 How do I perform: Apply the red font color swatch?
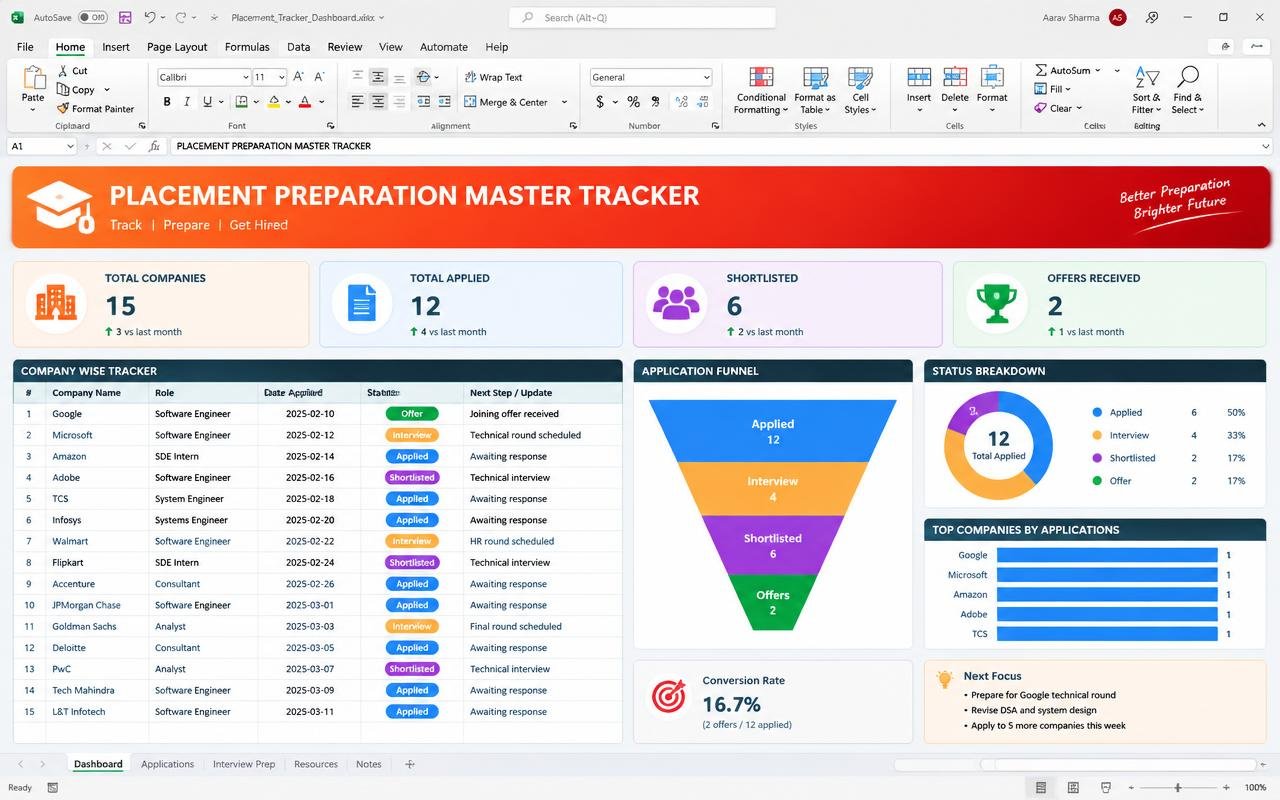[x=306, y=102]
